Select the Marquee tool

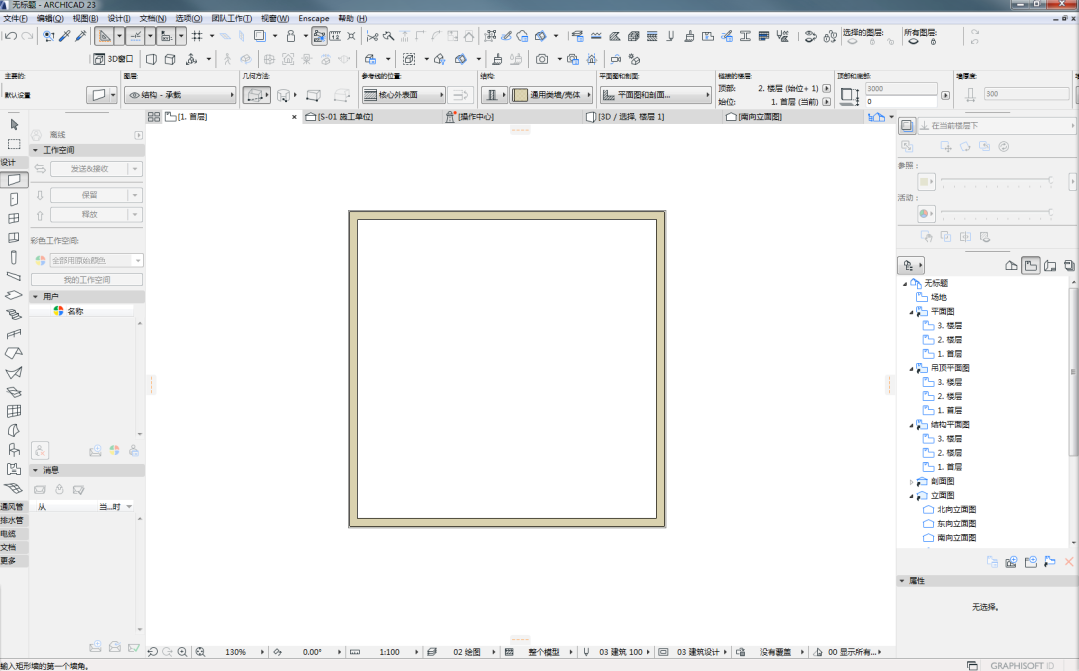14,144
